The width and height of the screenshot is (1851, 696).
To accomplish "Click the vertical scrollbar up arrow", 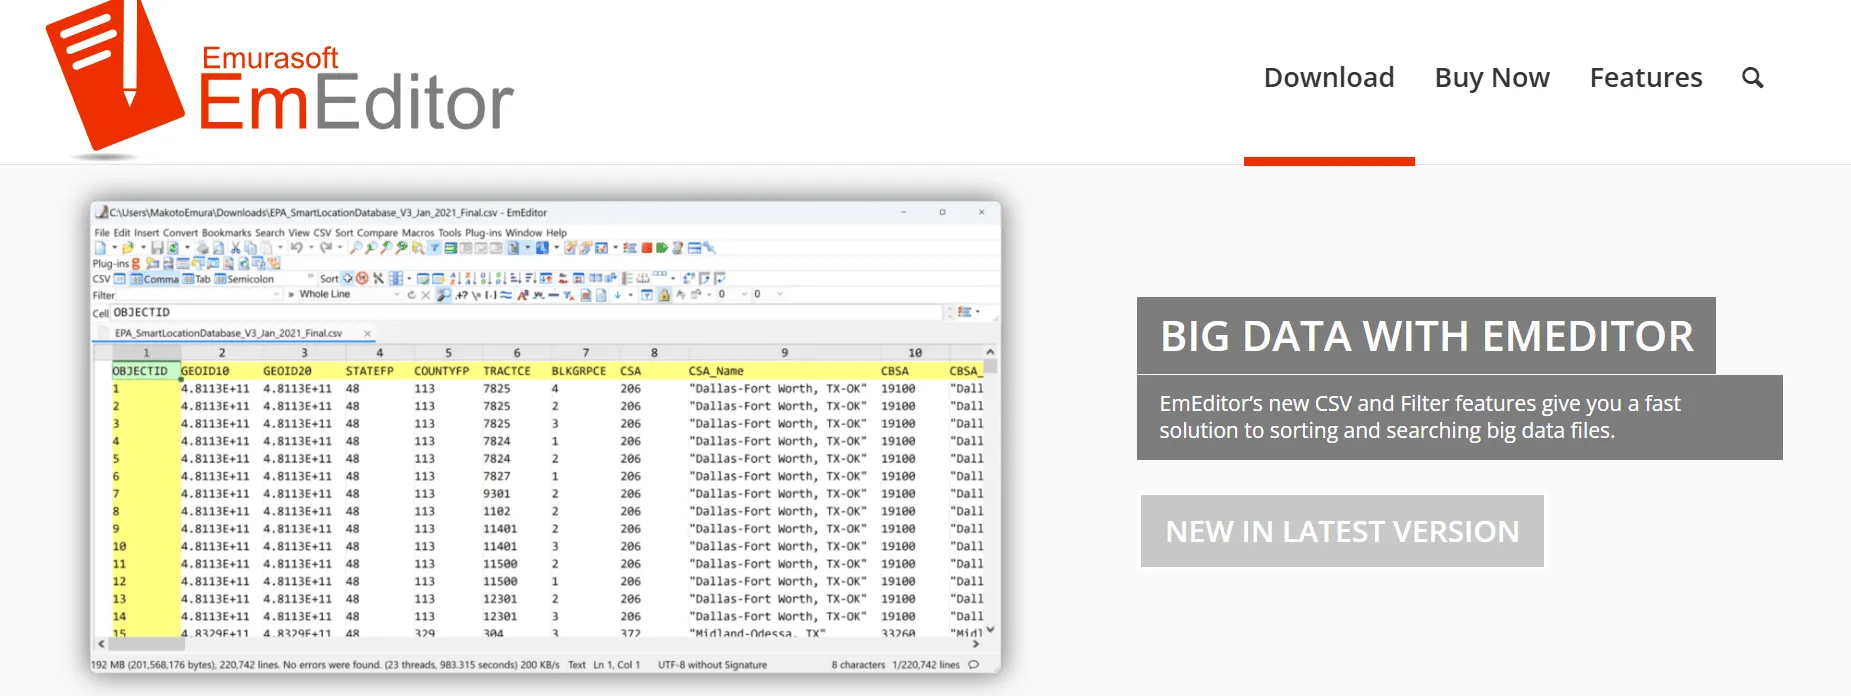I will 990,352.
